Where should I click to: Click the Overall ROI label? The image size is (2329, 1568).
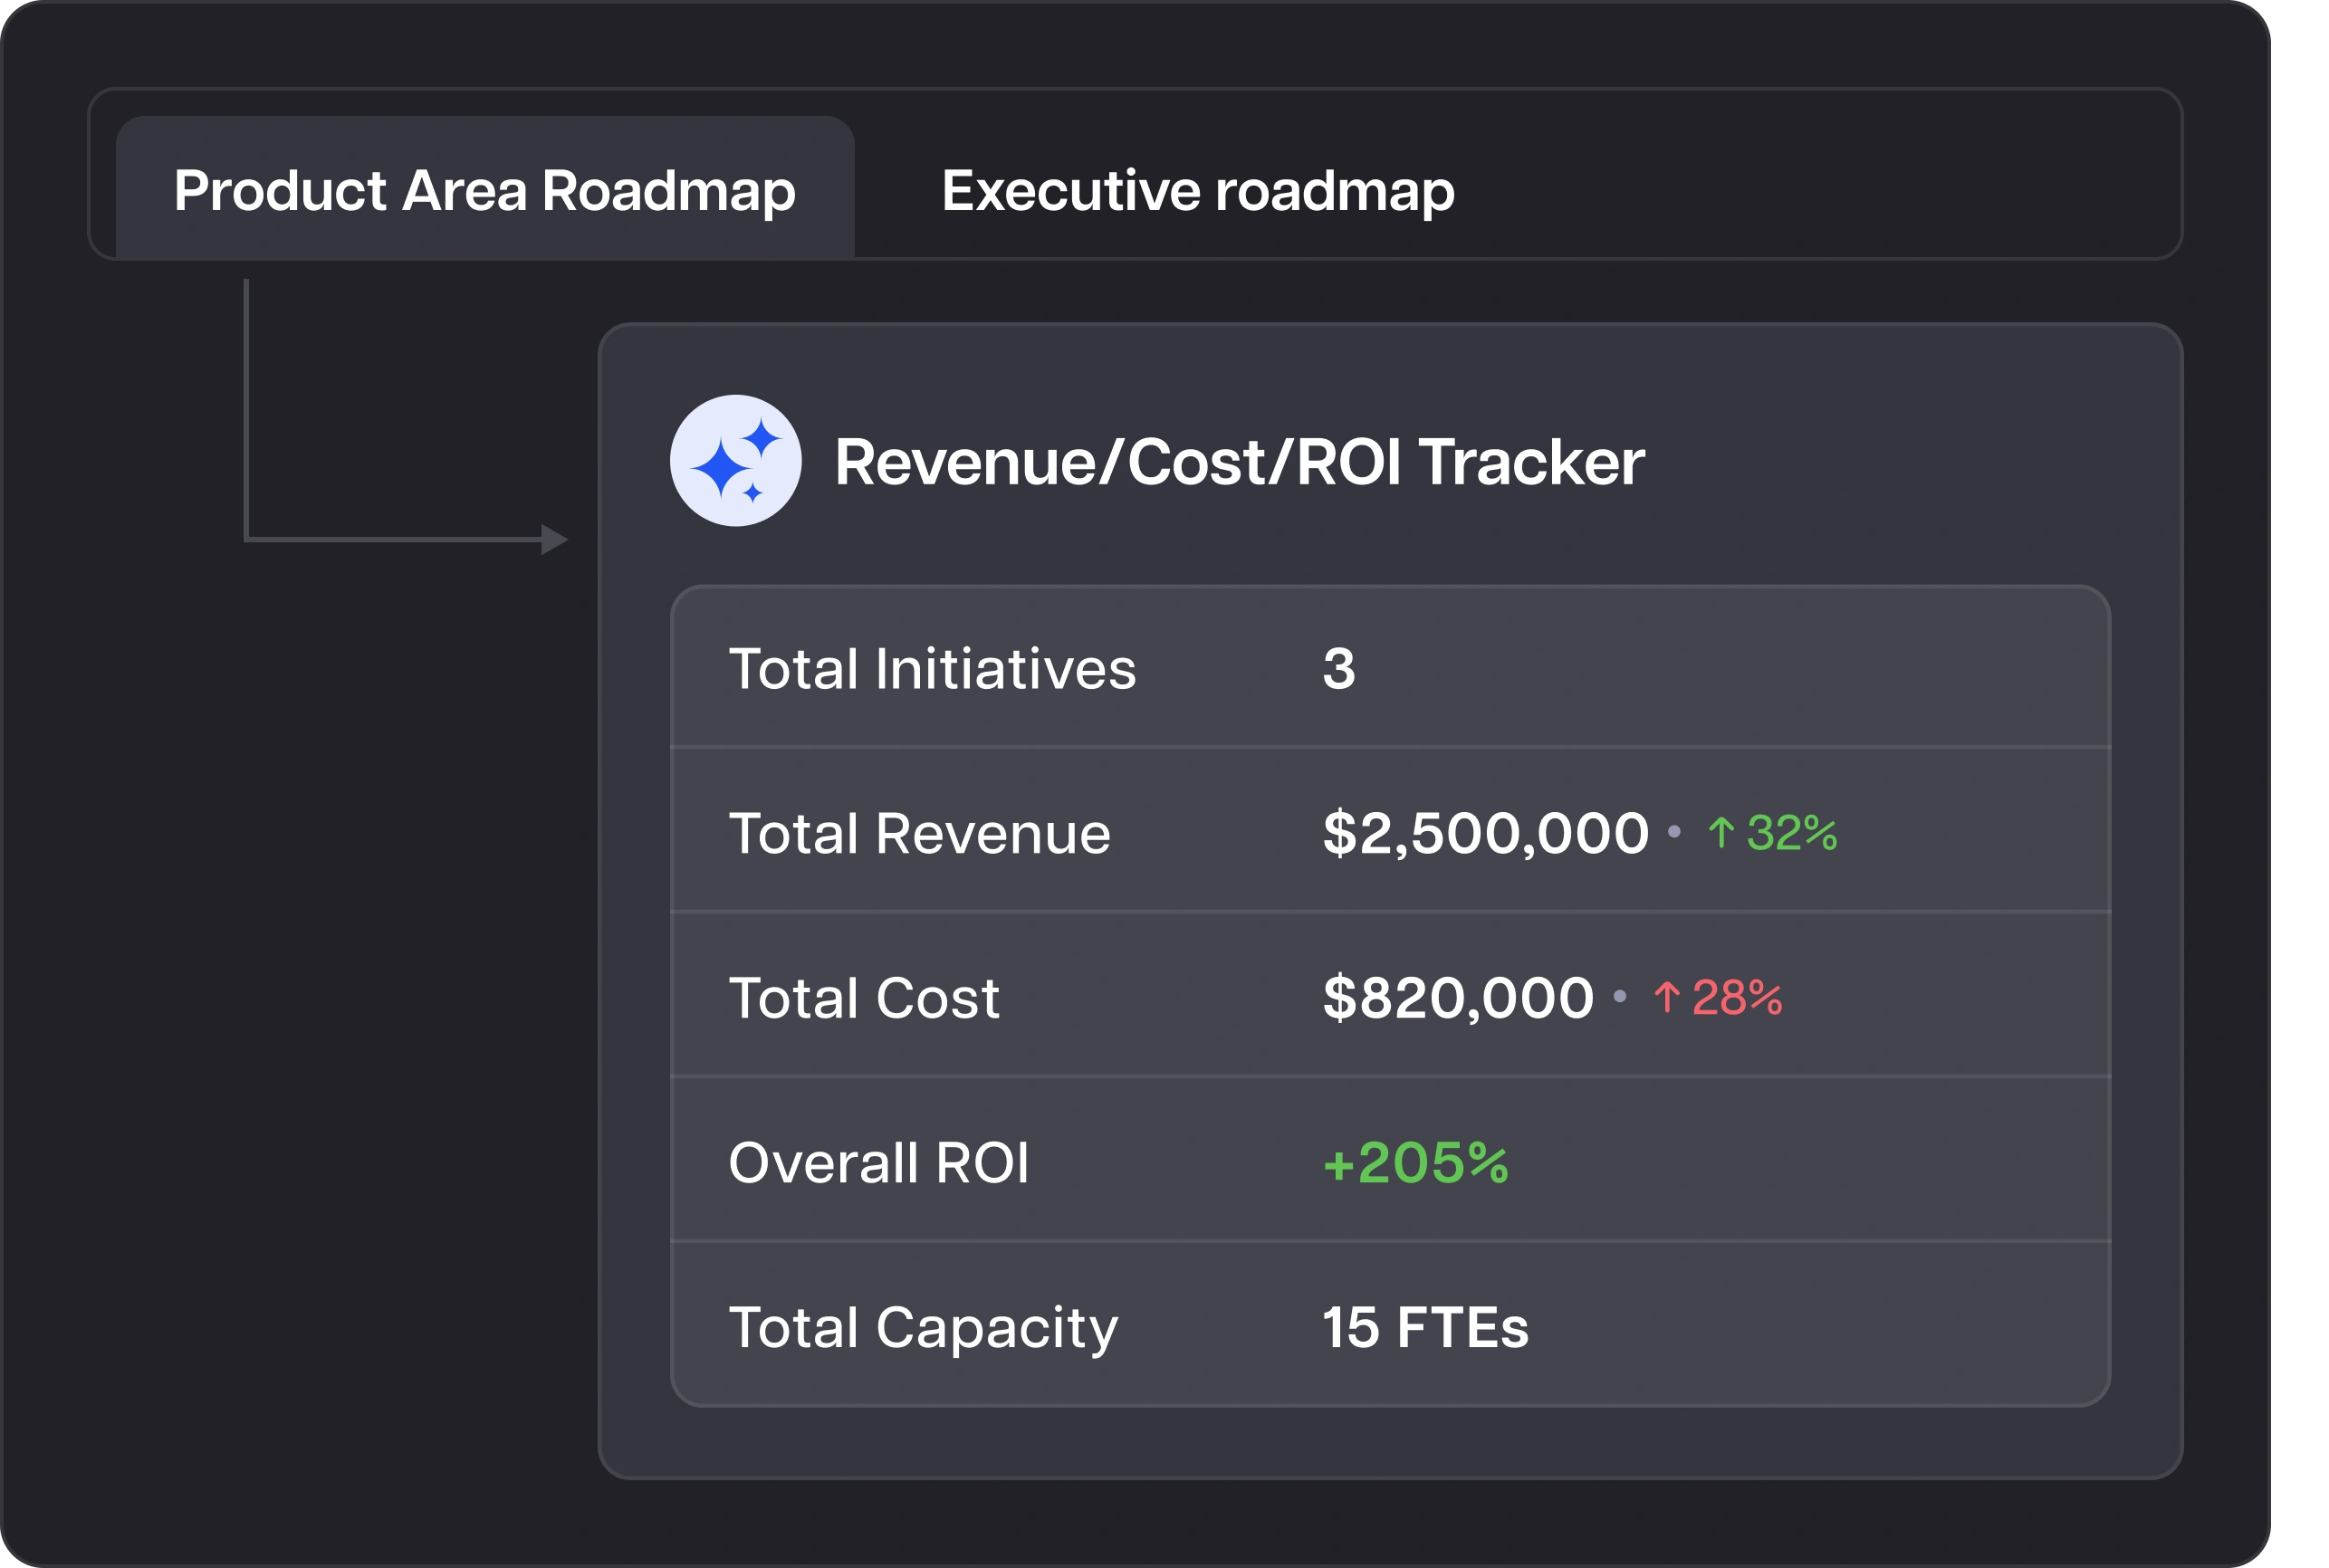pyautogui.click(x=878, y=1163)
